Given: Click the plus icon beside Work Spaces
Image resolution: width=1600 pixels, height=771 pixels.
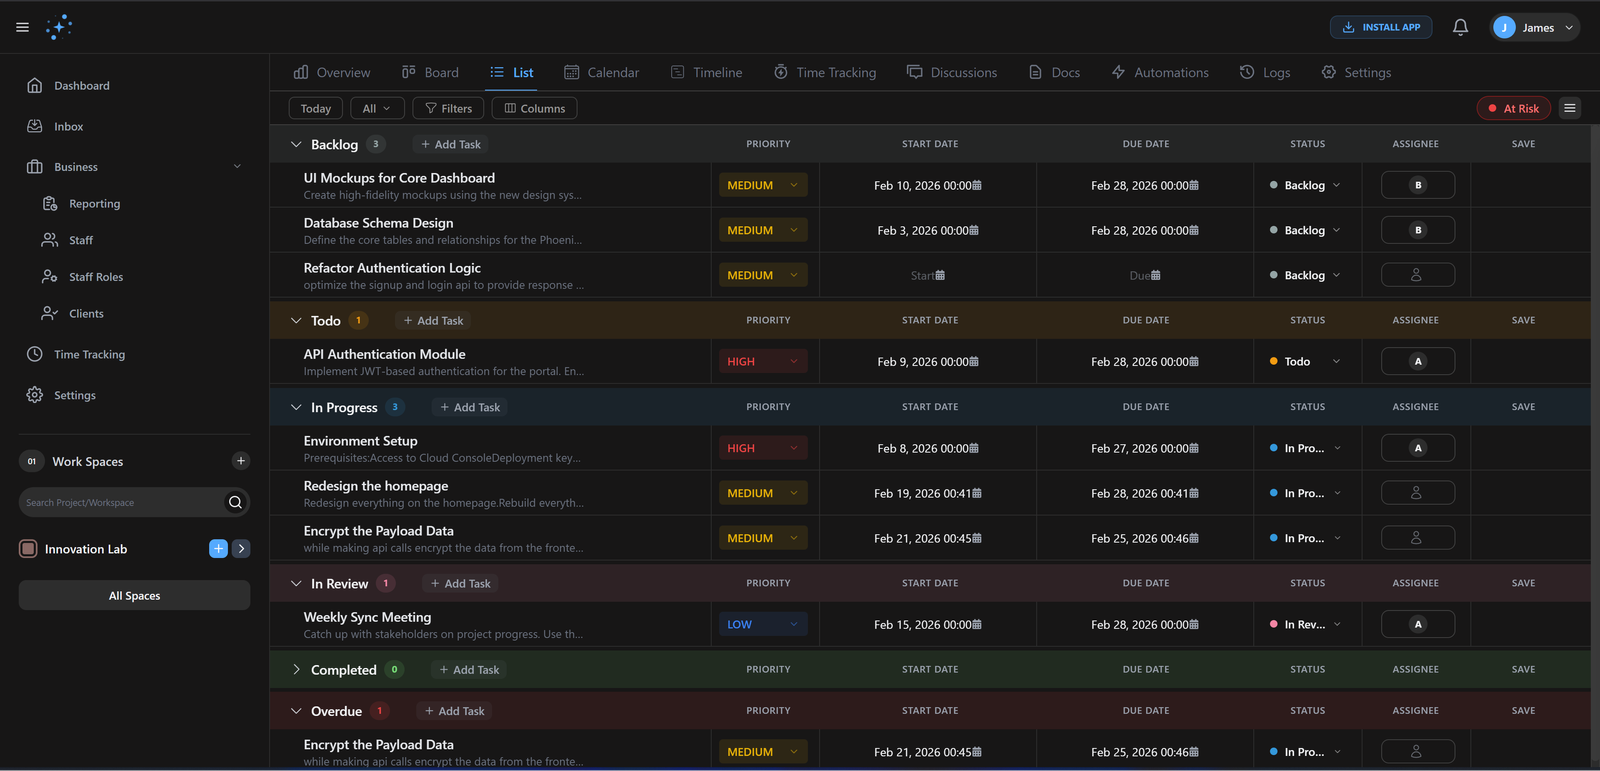Looking at the screenshot, I should click(x=240, y=461).
